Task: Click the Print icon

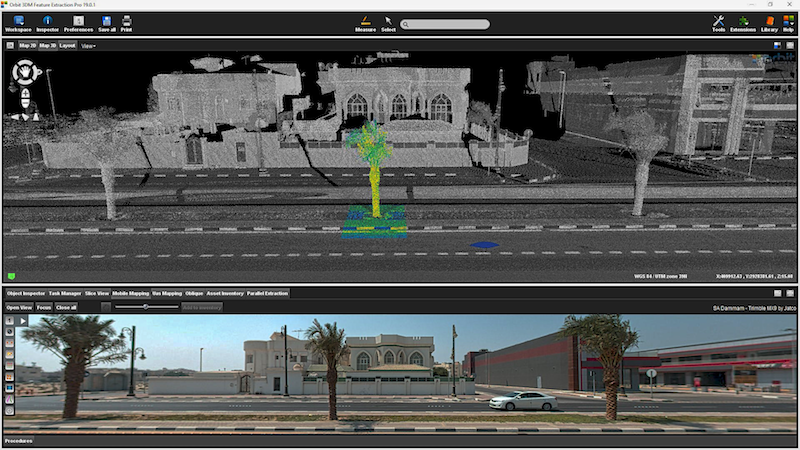Action: [126, 22]
